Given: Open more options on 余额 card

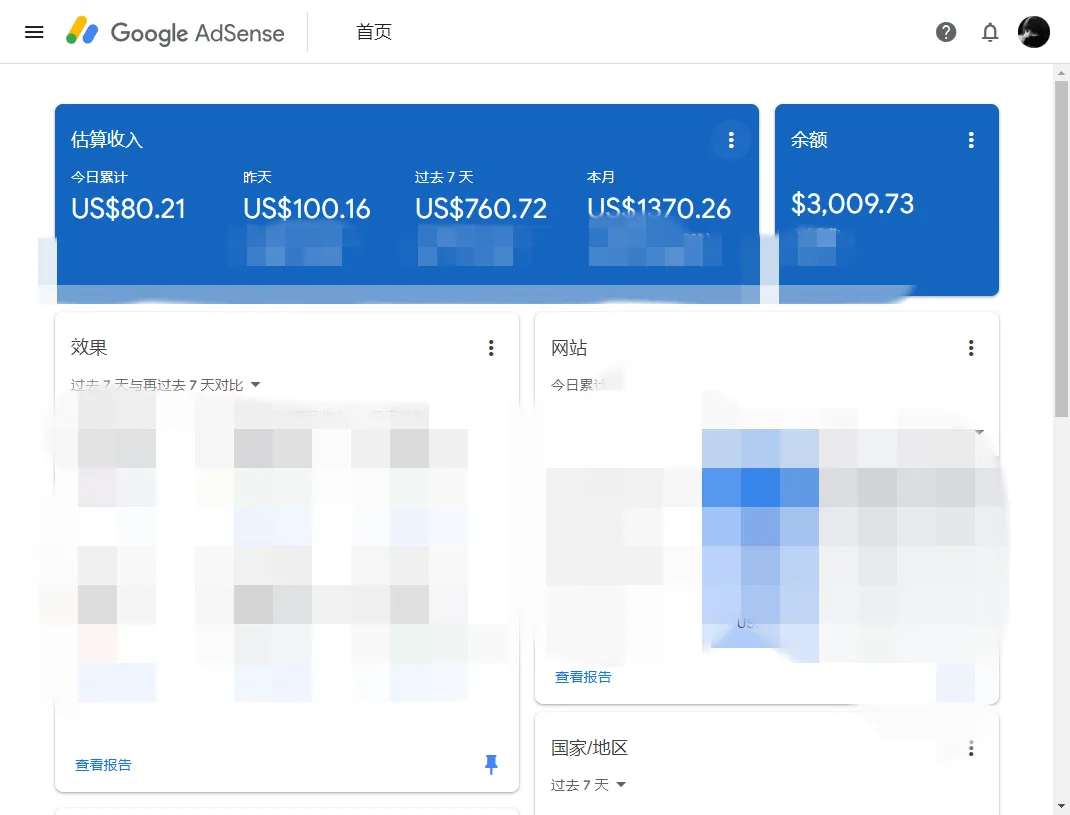Looking at the screenshot, I should pos(971,140).
